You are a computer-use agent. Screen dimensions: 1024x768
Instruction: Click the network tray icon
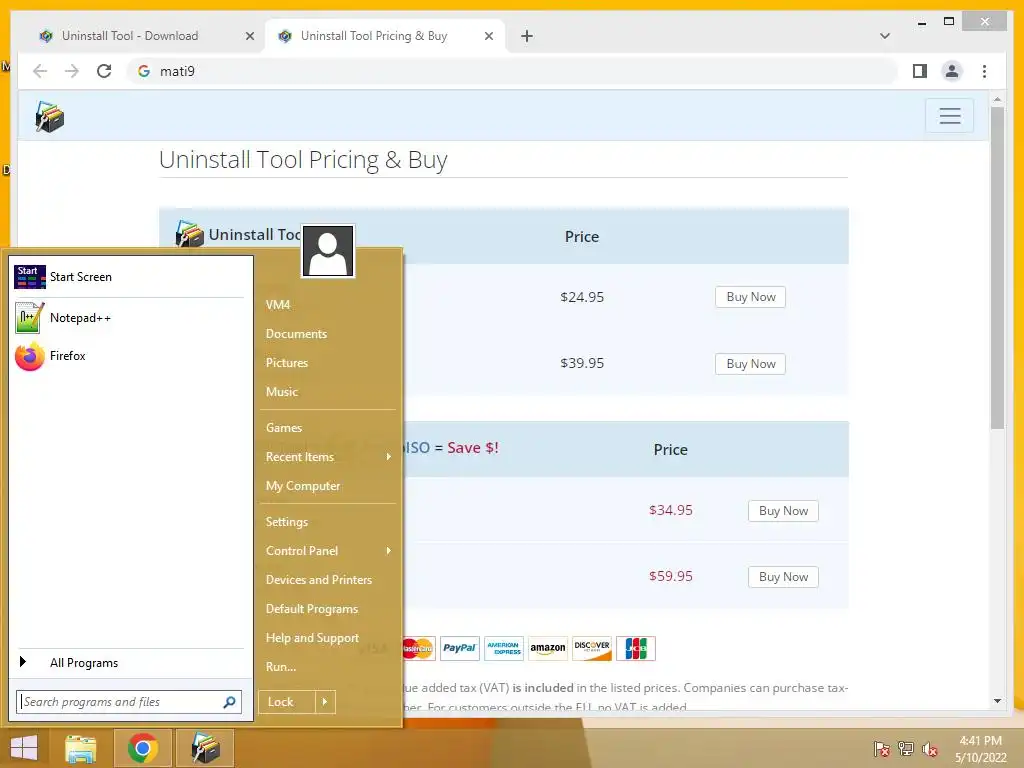coord(906,749)
